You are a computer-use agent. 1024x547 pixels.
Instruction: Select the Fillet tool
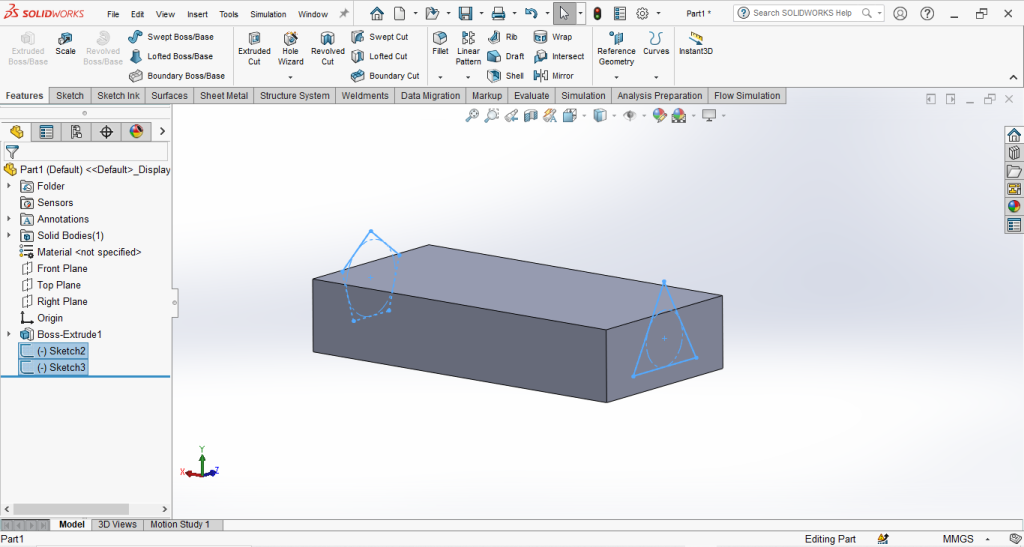[x=440, y=43]
